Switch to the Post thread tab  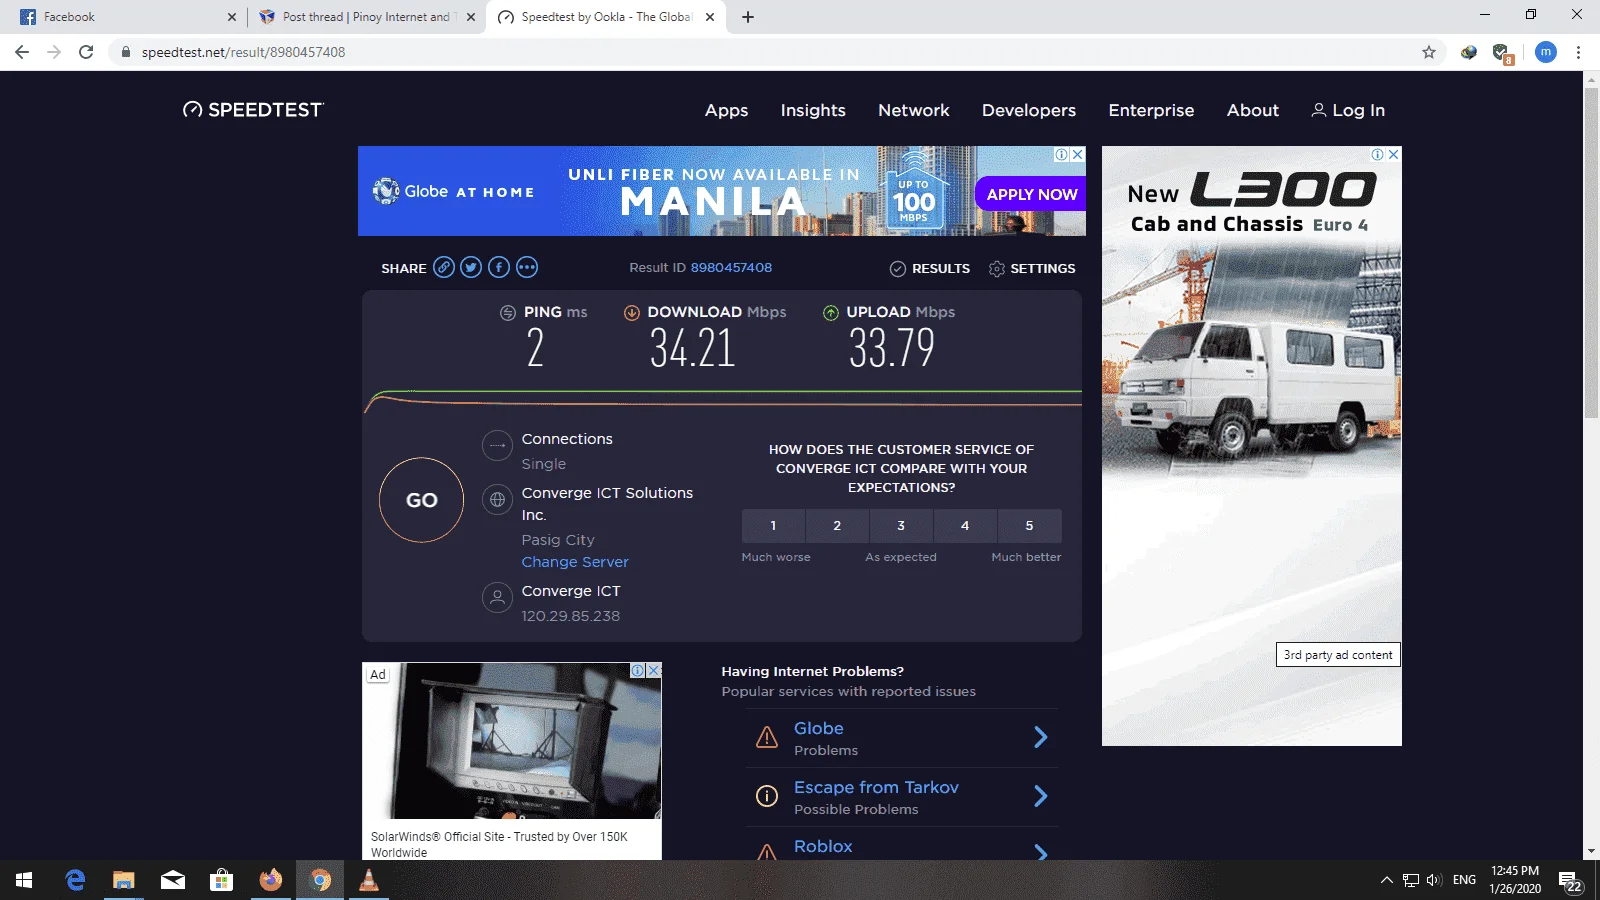click(x=366, y=17)
